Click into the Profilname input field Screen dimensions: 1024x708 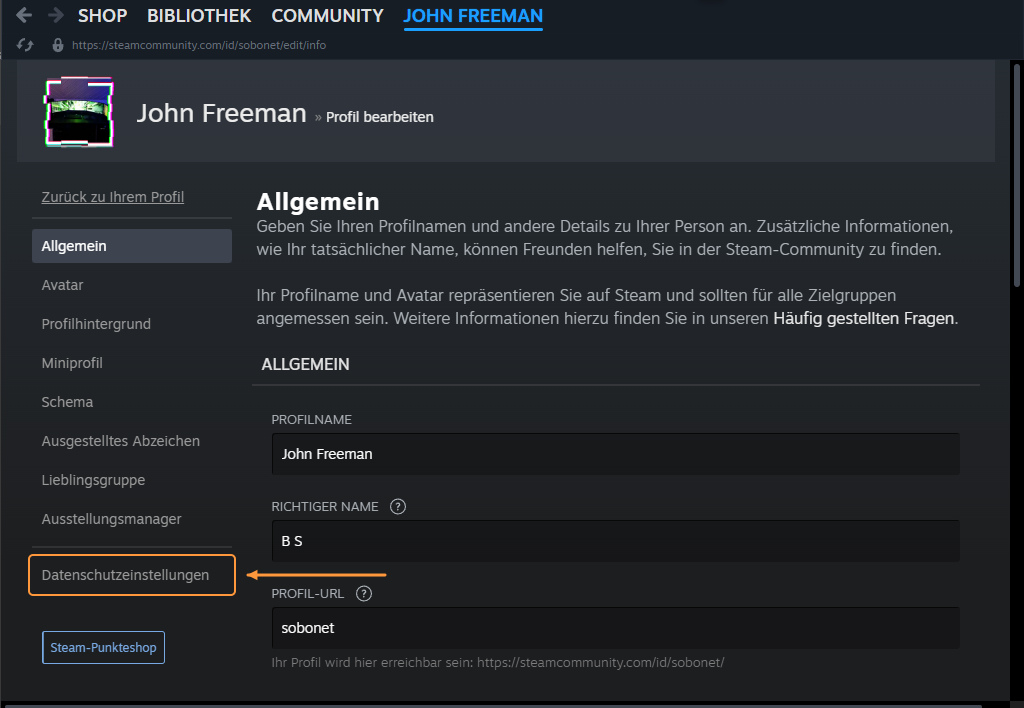[x=615, y=454]
